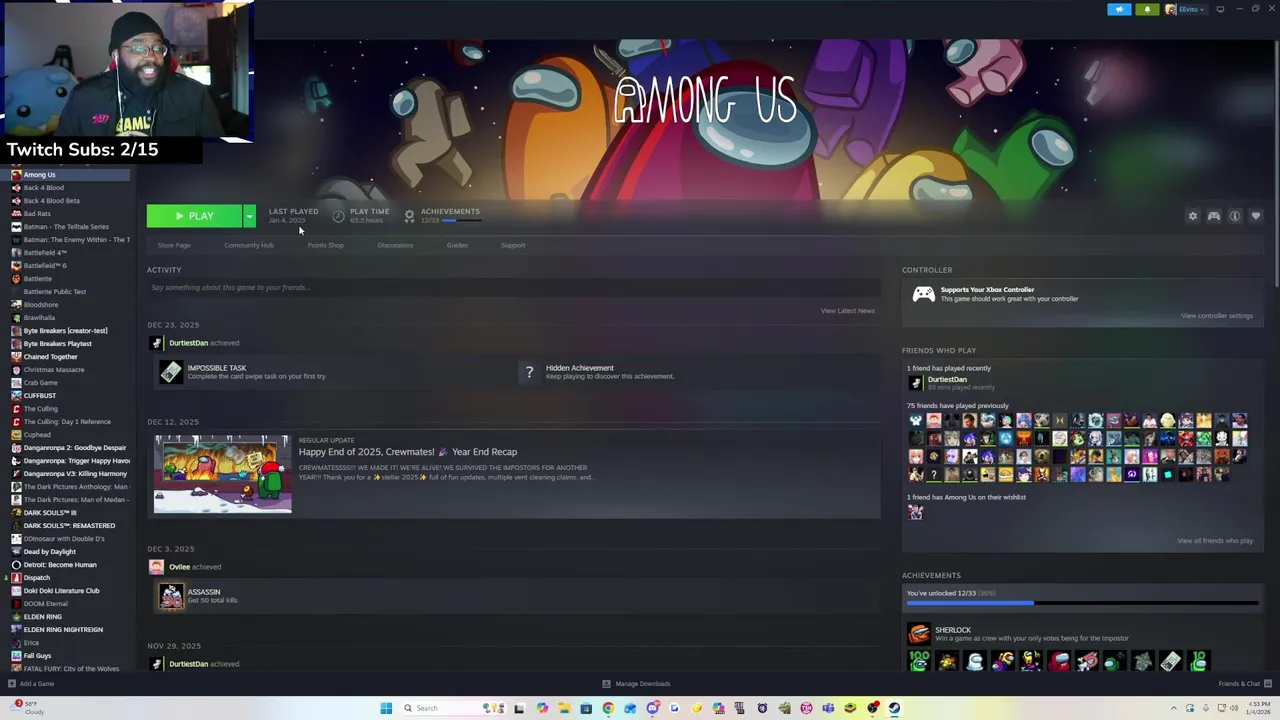
Task: Launch Among Us with Play button
Action: (194, 216)
